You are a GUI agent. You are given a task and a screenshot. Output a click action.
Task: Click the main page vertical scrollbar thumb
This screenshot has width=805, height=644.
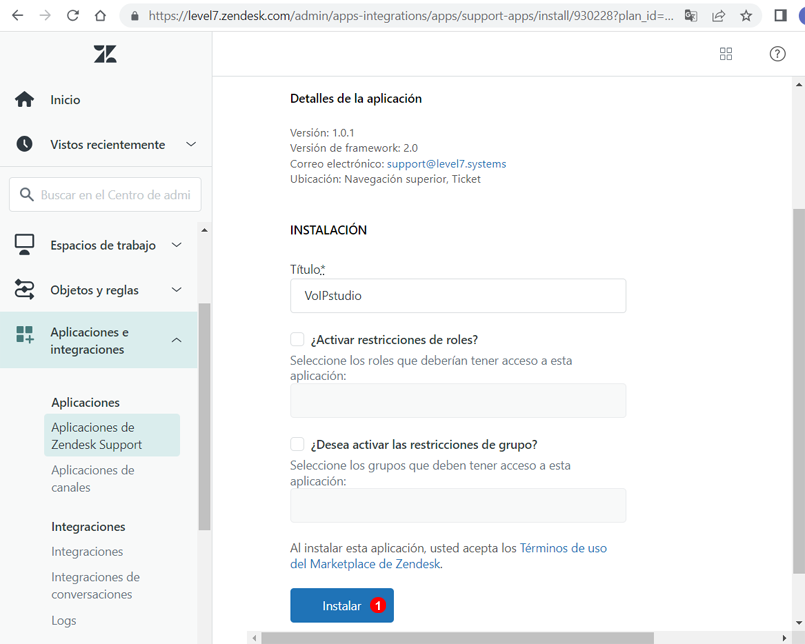799,391
